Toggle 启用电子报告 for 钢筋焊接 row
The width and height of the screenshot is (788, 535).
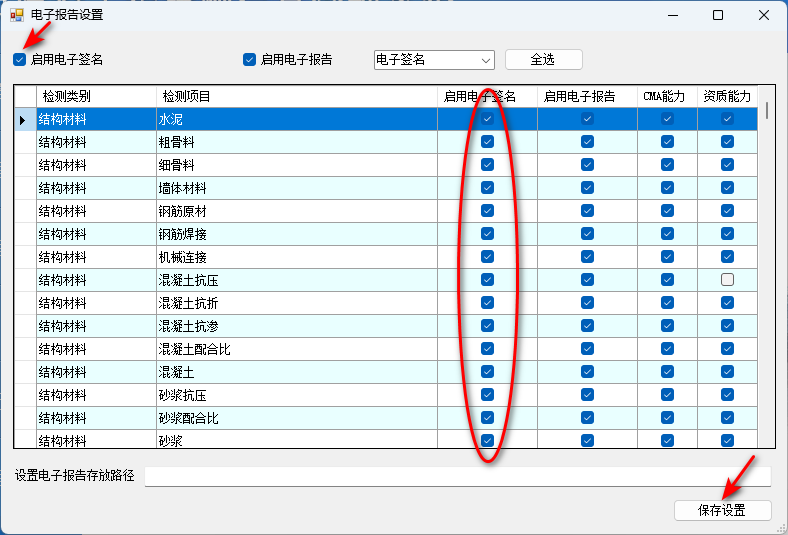pos(587,234)
